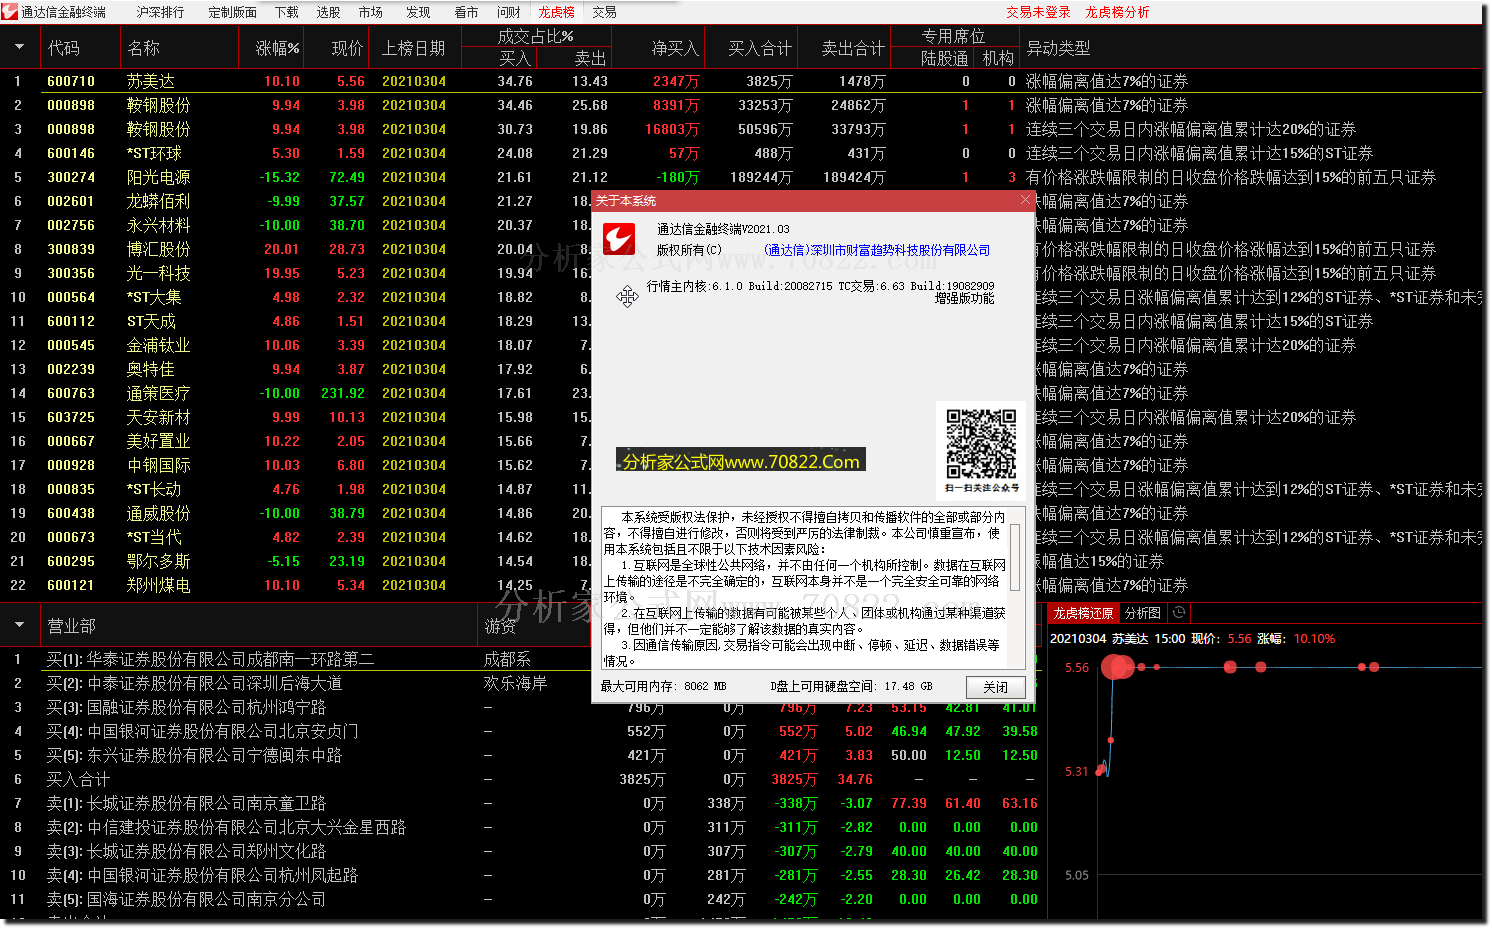
Task: Sort by the 上榜日期 column header
Action: [x=413, y=48]
